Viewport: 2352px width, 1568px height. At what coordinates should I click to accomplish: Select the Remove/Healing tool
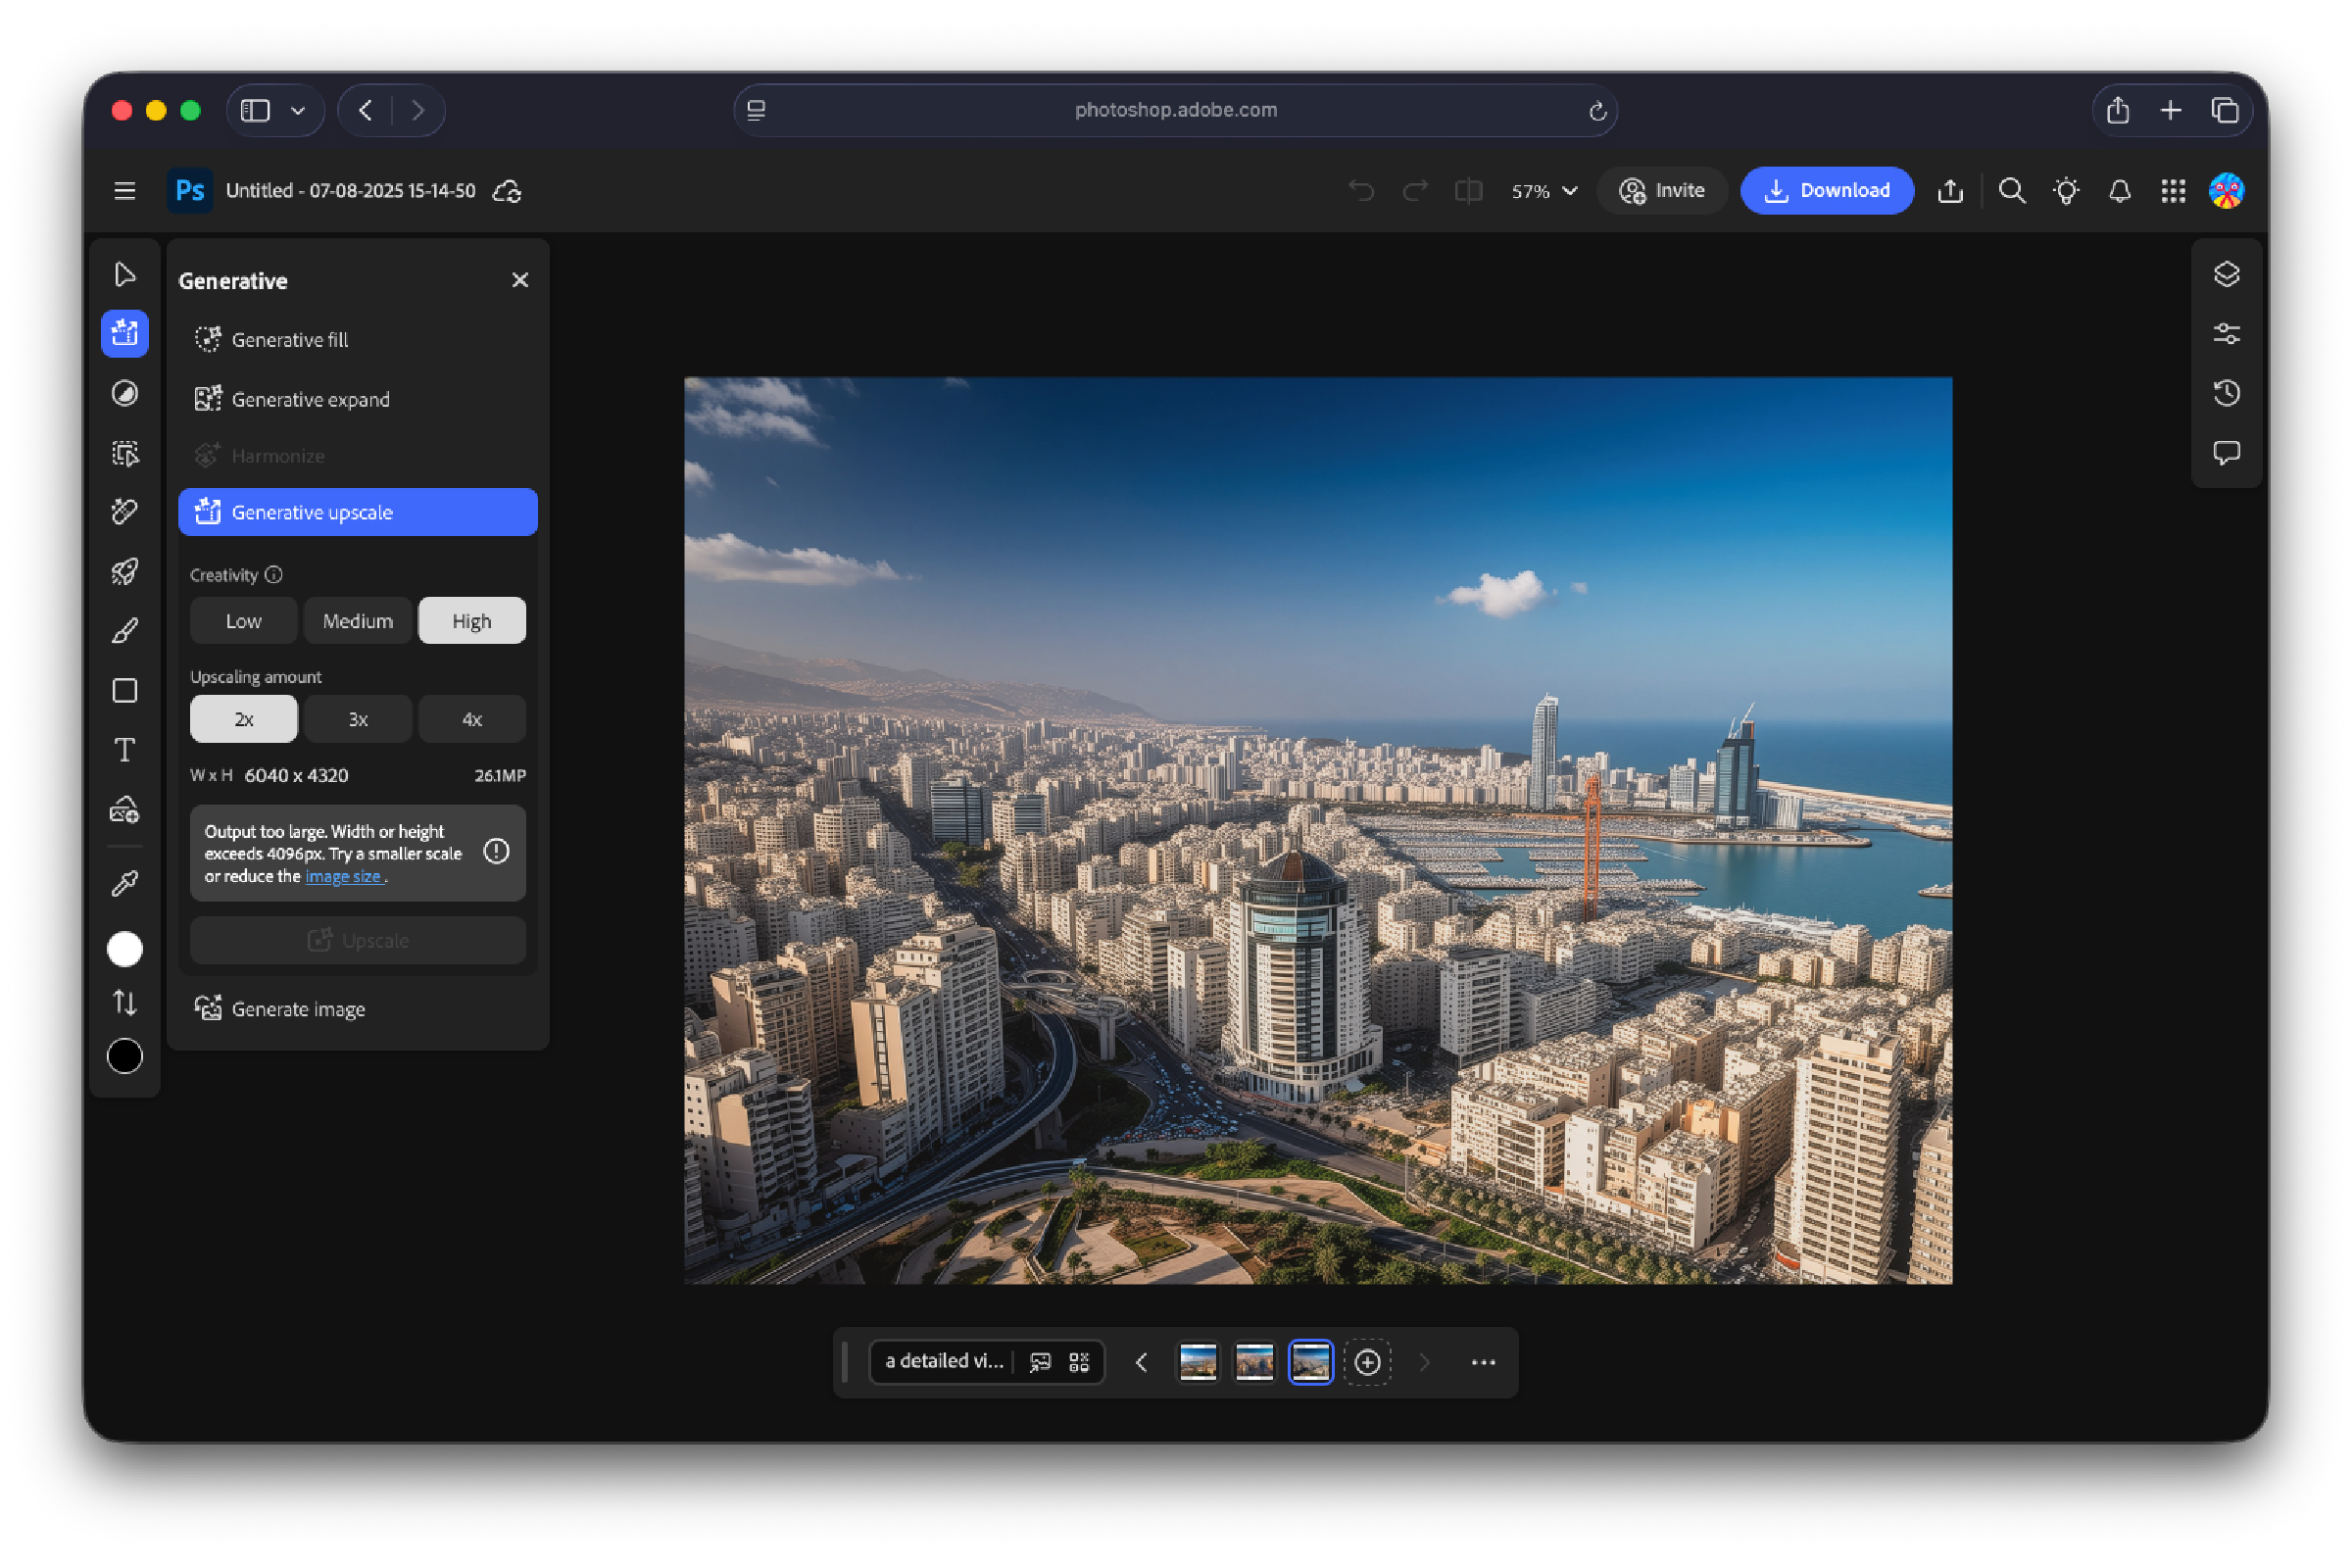(x=124, y=512)
